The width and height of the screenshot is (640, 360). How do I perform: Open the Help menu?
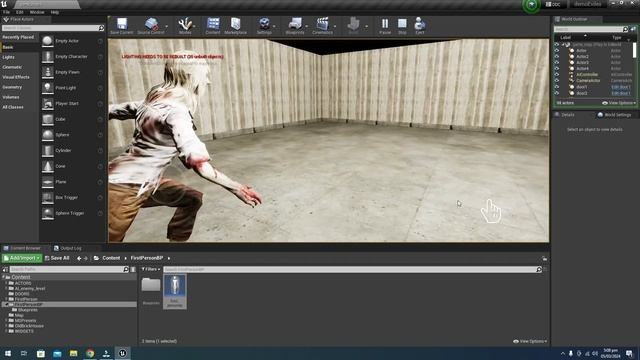pyautogui.click(x=55, y=12)
